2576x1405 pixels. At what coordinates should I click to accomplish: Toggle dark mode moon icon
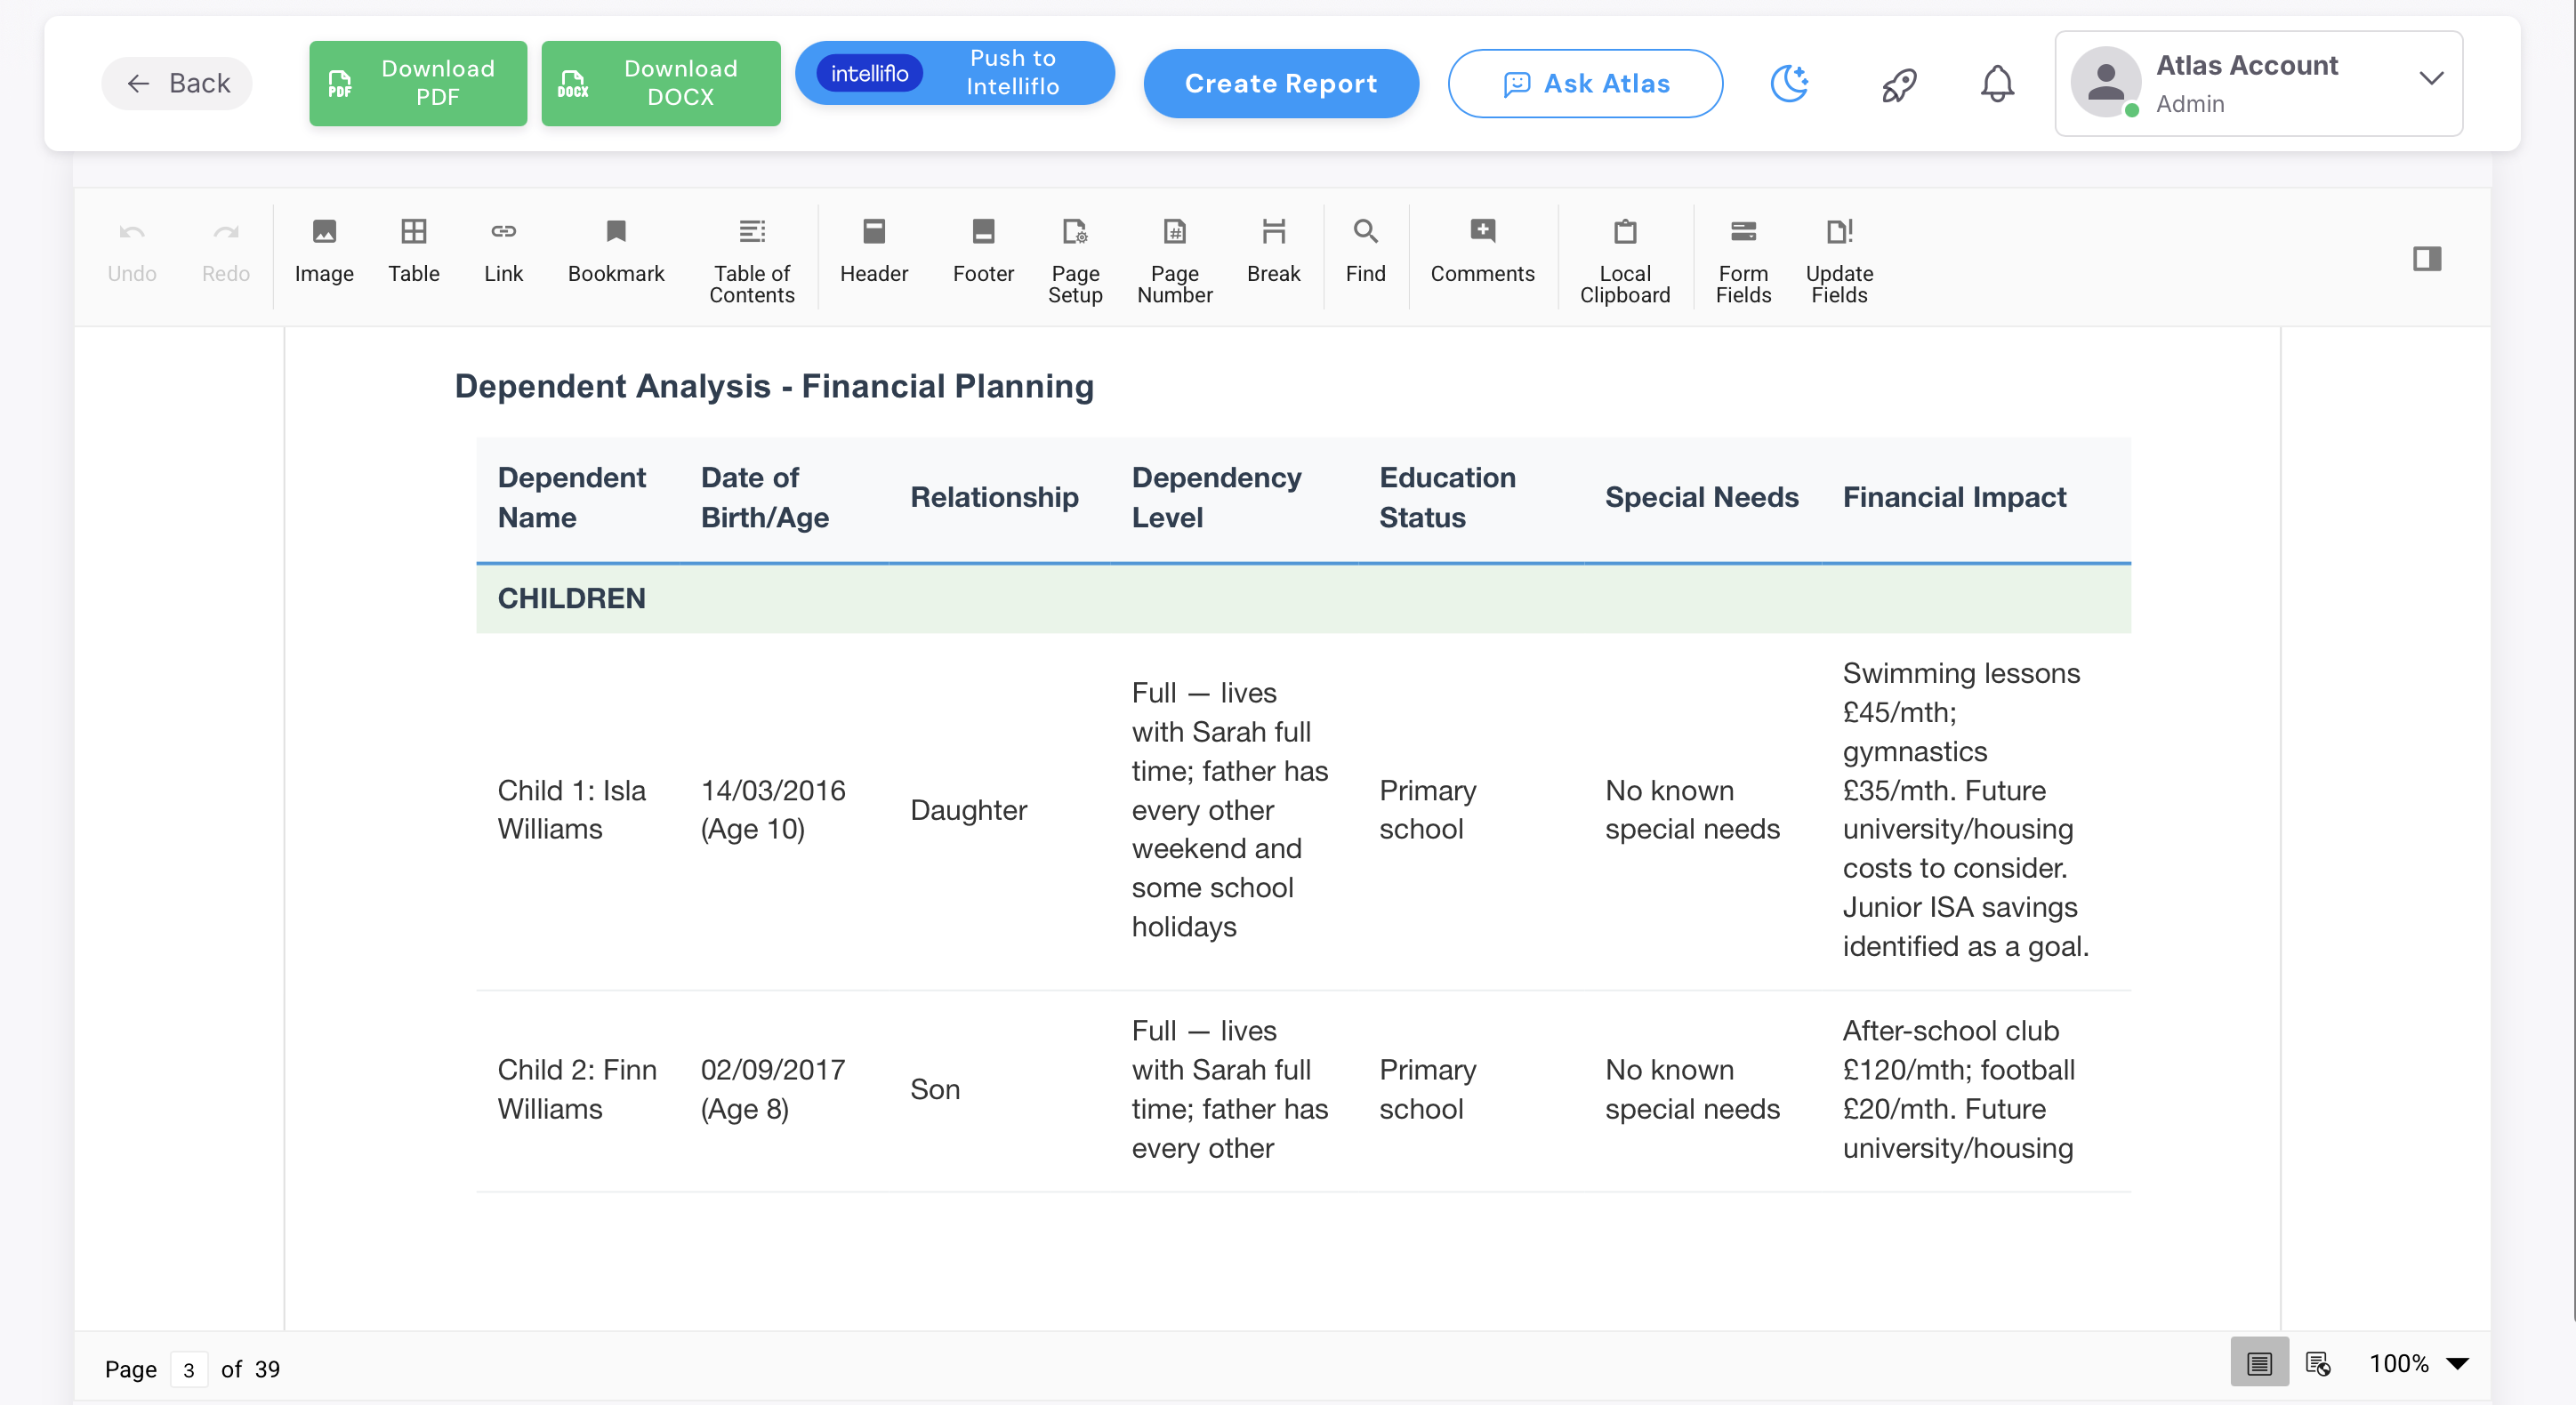pos(1789,84)
